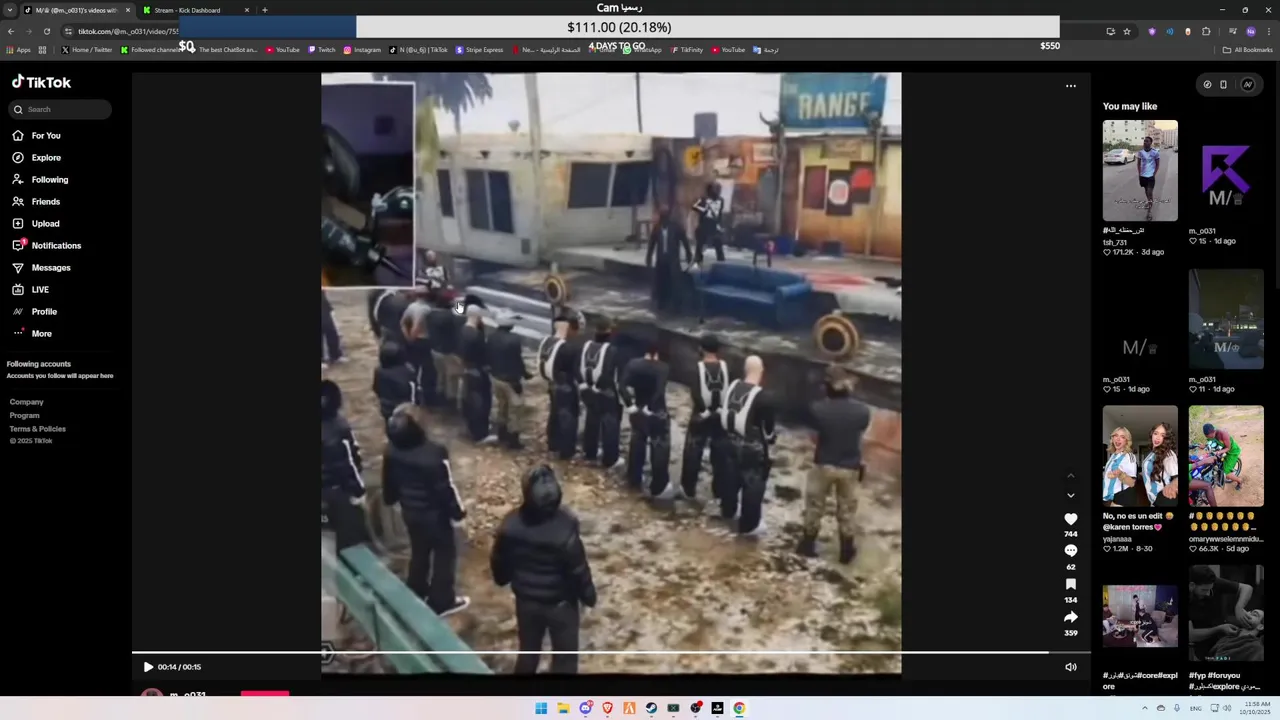The width and height of the screenshot is (1280, 720).
Task: Open Brave browser from taskbar
Action: coord(607,708)
